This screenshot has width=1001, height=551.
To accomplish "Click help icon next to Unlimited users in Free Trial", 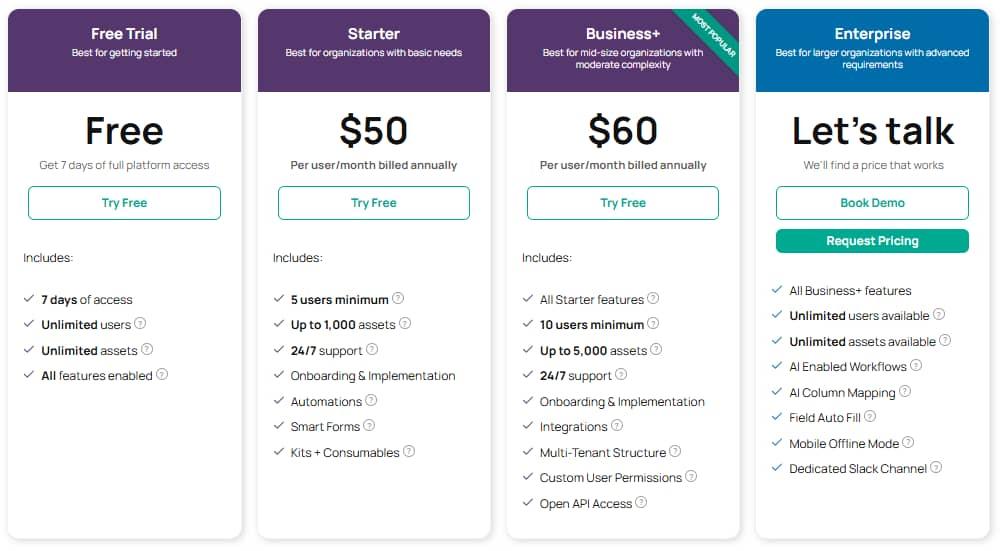I will click(140, 324).
